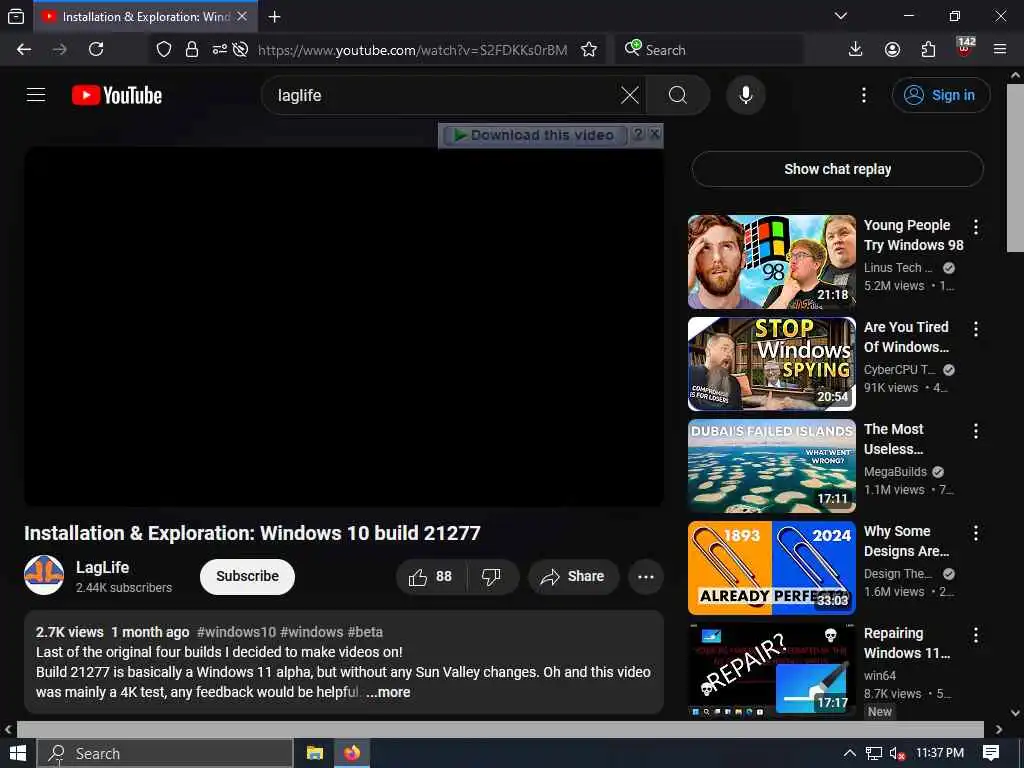Open options for Why Some Designs Are video

[976, 533]
